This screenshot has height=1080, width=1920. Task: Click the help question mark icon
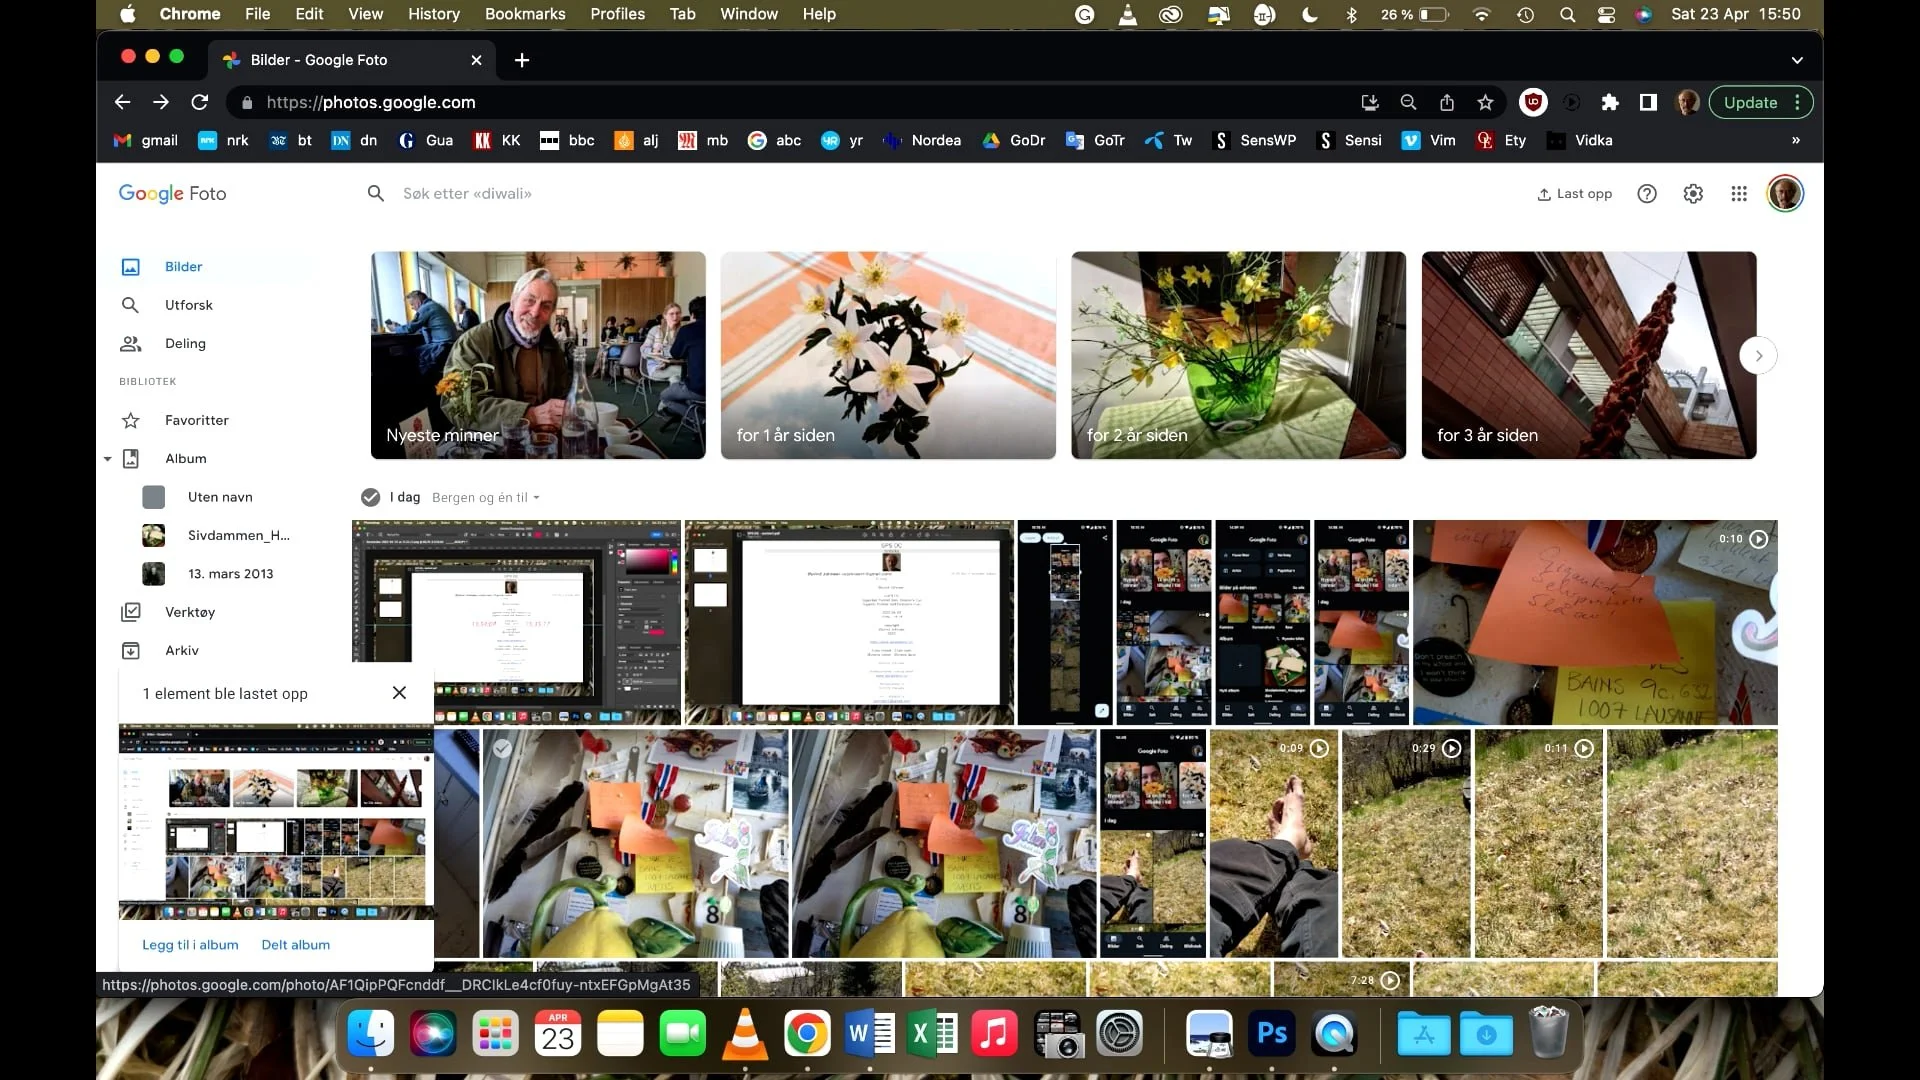1647,194
